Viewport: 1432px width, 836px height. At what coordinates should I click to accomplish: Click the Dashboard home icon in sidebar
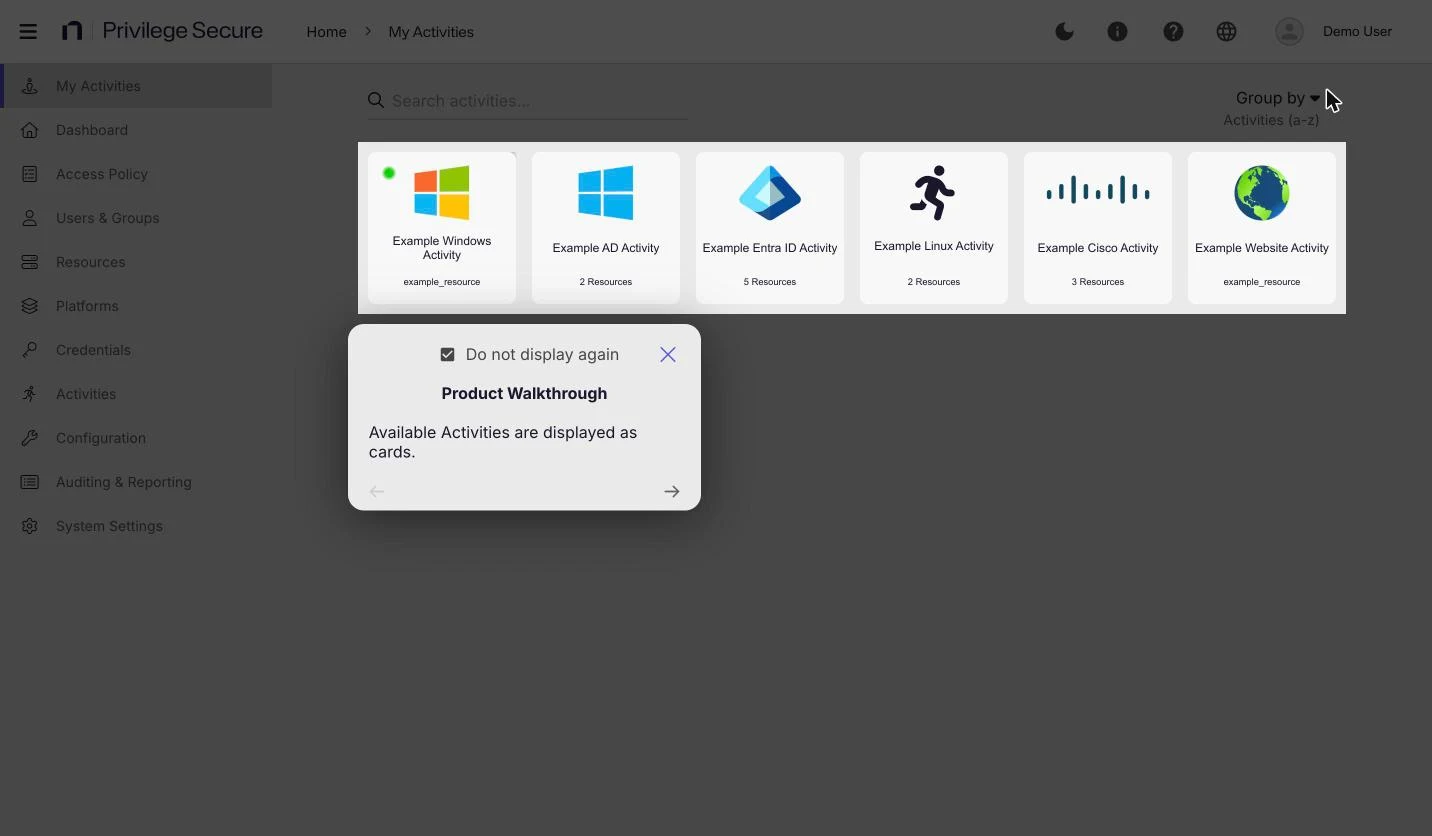[30, 130]
